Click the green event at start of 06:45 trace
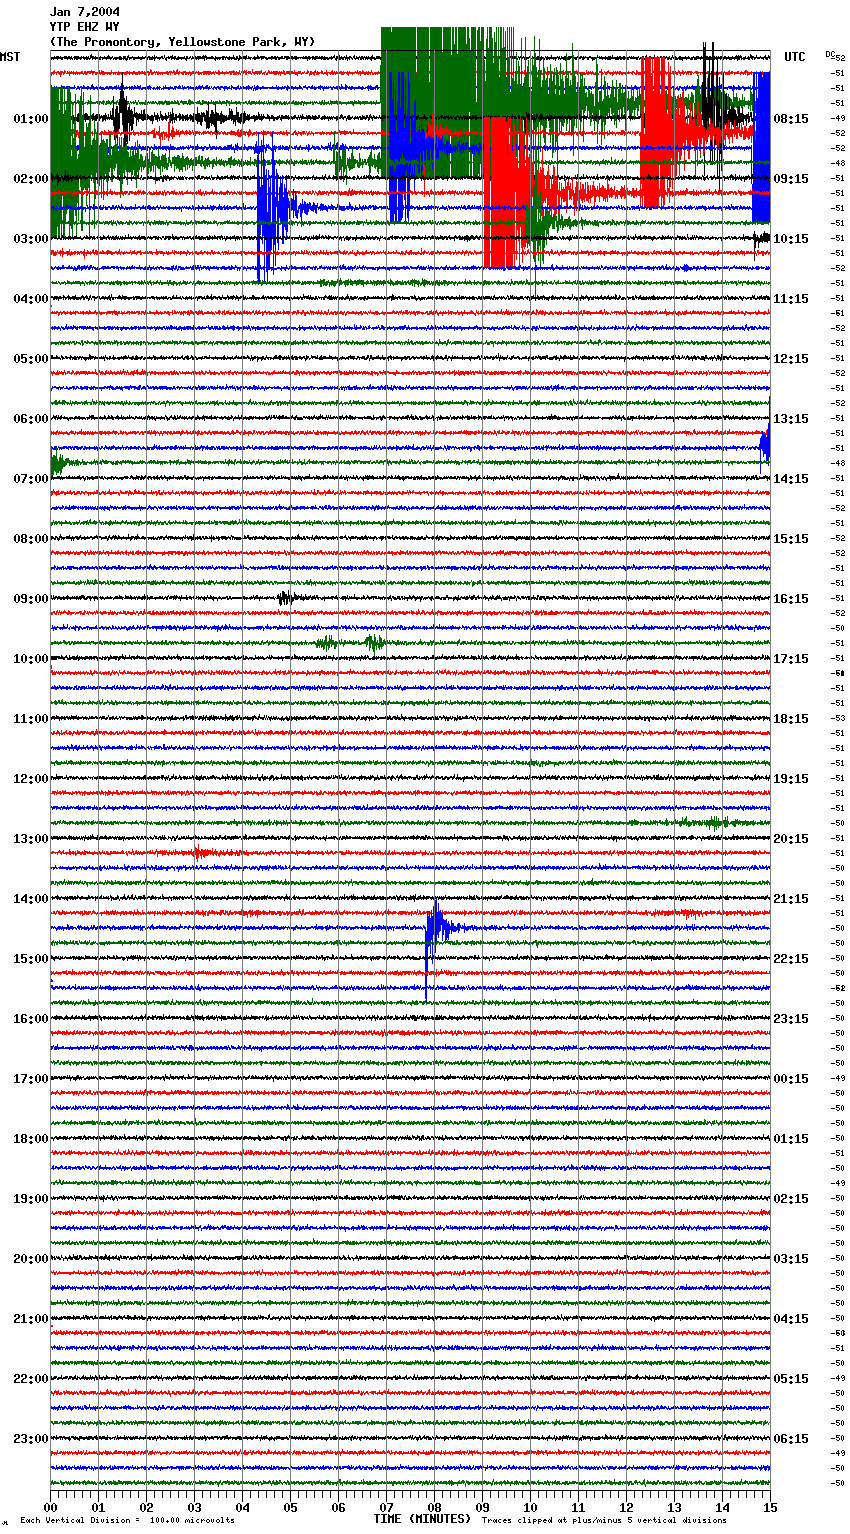This screenshot has width=850, height=1534. pyautogui.click(x=60, y=463)
